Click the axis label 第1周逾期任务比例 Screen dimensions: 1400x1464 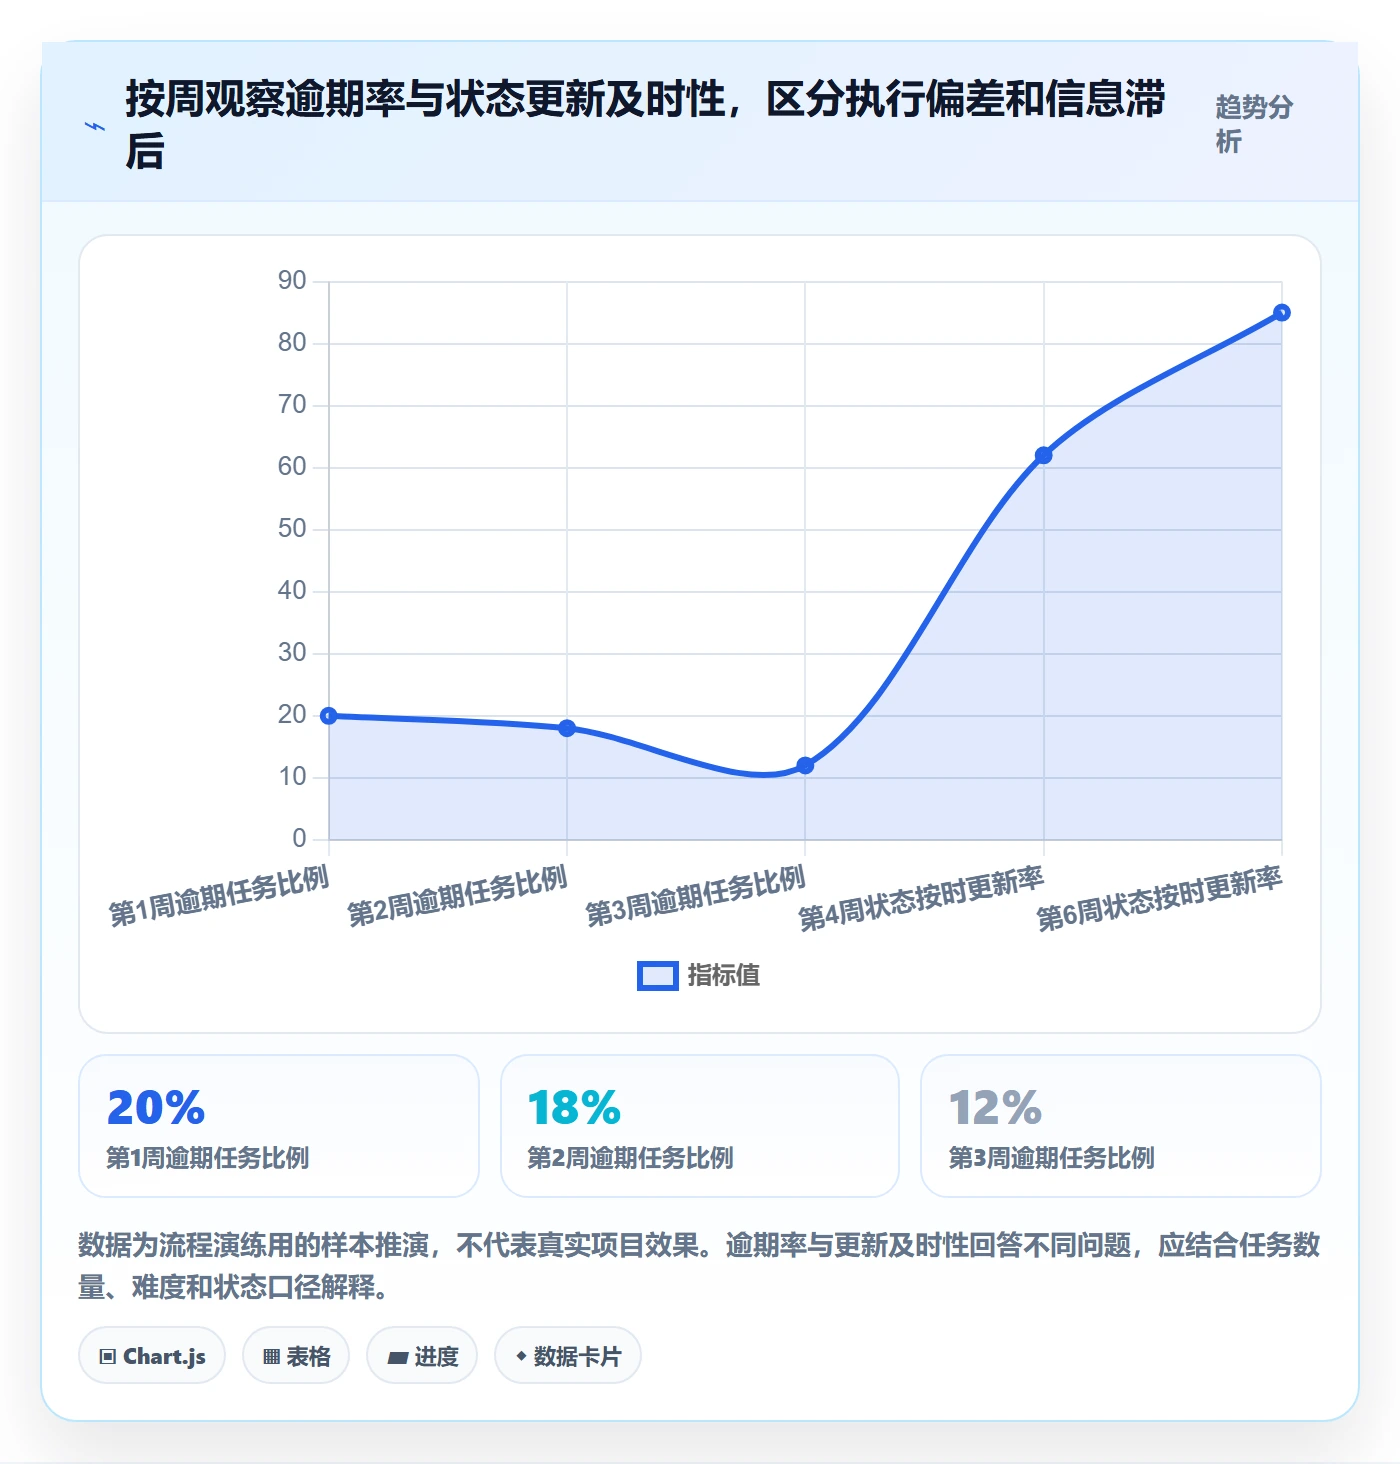click(219, 897)
